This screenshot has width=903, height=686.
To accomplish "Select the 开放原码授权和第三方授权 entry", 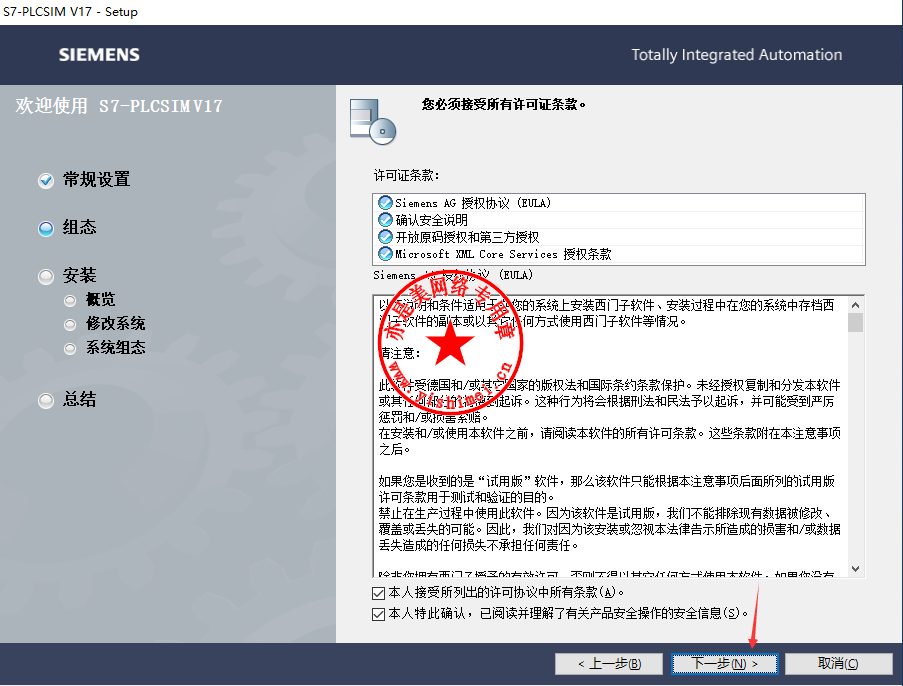I will click(619, 237).
